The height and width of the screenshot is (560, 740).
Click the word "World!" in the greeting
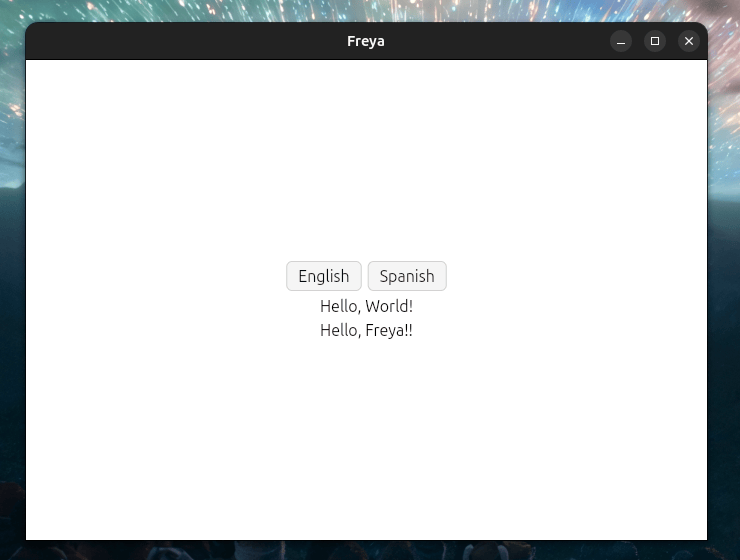[389, 306]
